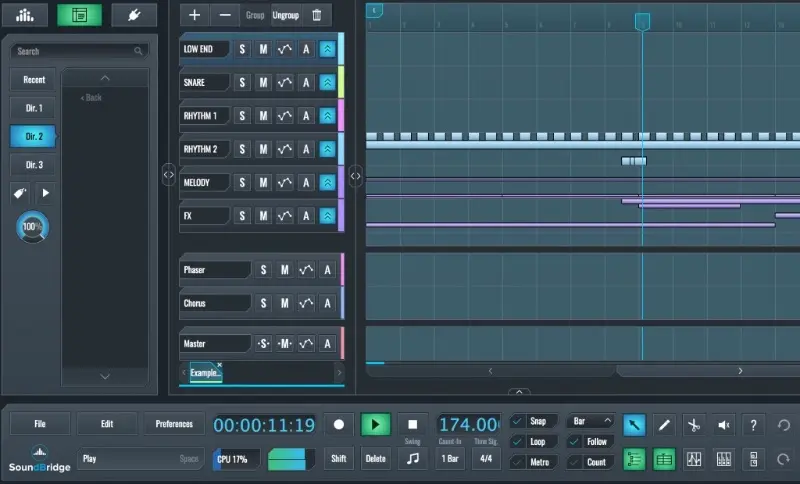800x484 pixels.
Task: Click the Ungroup button
Action: click(285, 15)
